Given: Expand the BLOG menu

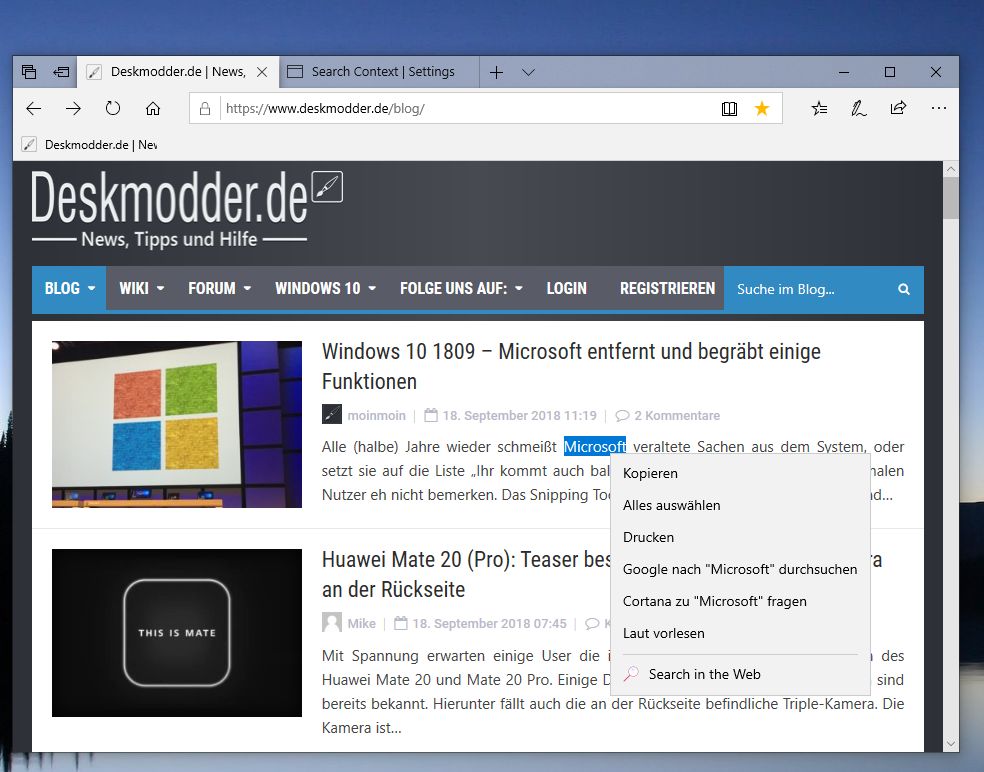Looking at the screenshot, I should click(69, 289).
